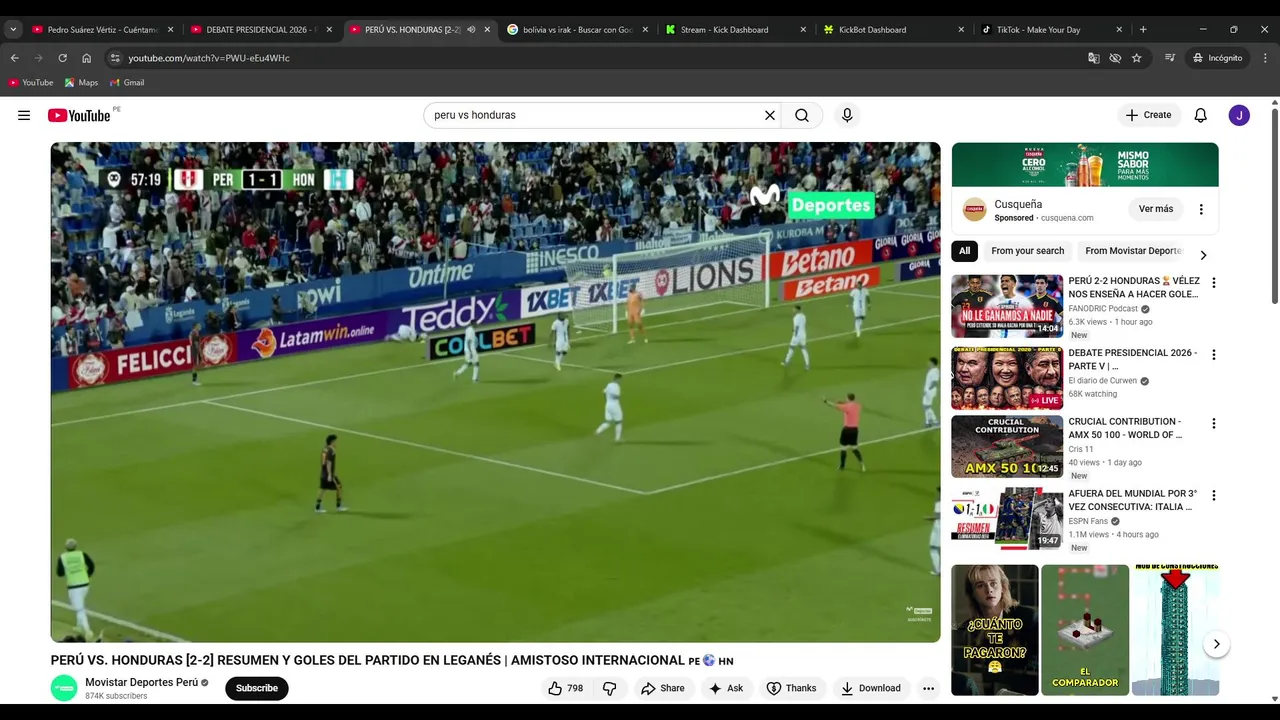Open the FANODRIC Podcast video thumbnail
1280x720 pixels.
coord(1007,306)
